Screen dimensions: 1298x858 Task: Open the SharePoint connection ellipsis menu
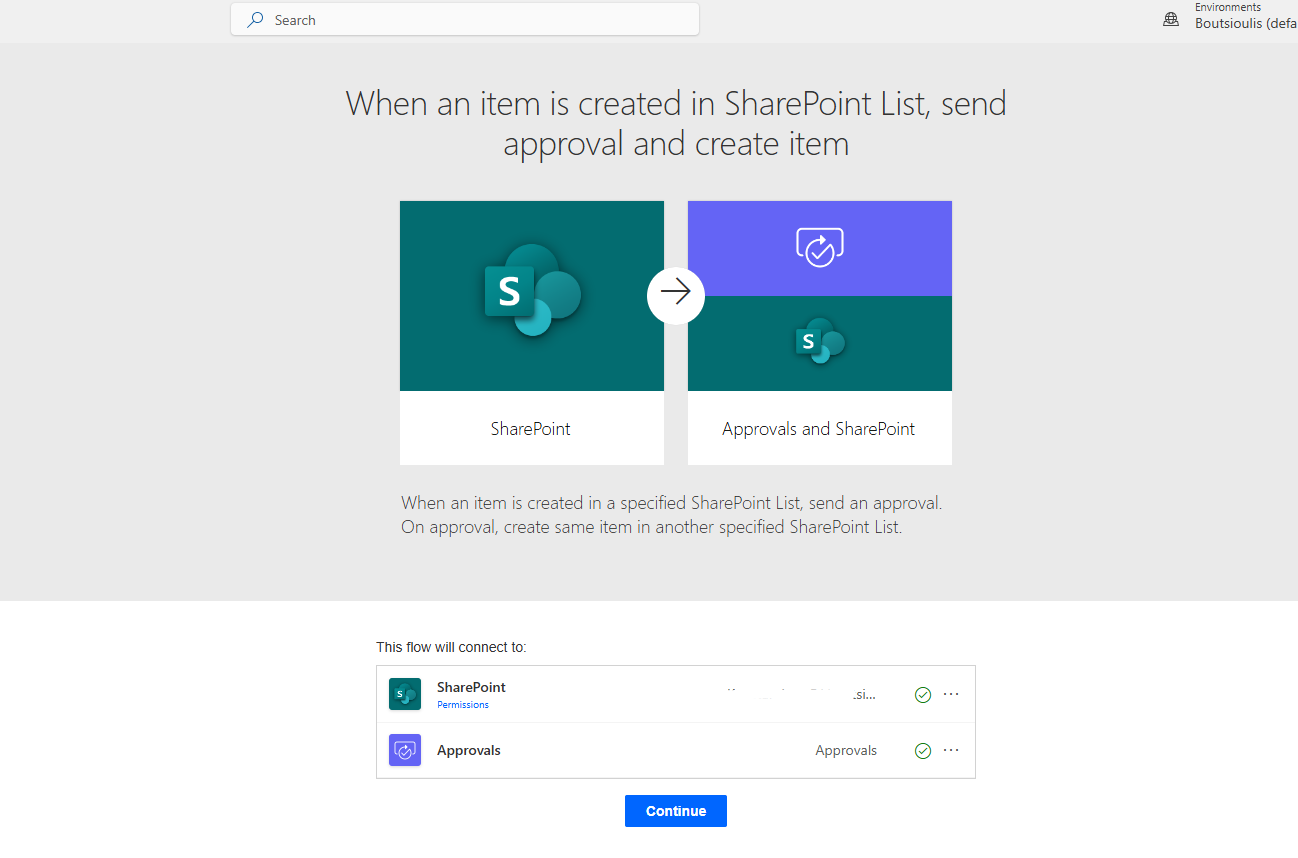(x=951, y=694)
